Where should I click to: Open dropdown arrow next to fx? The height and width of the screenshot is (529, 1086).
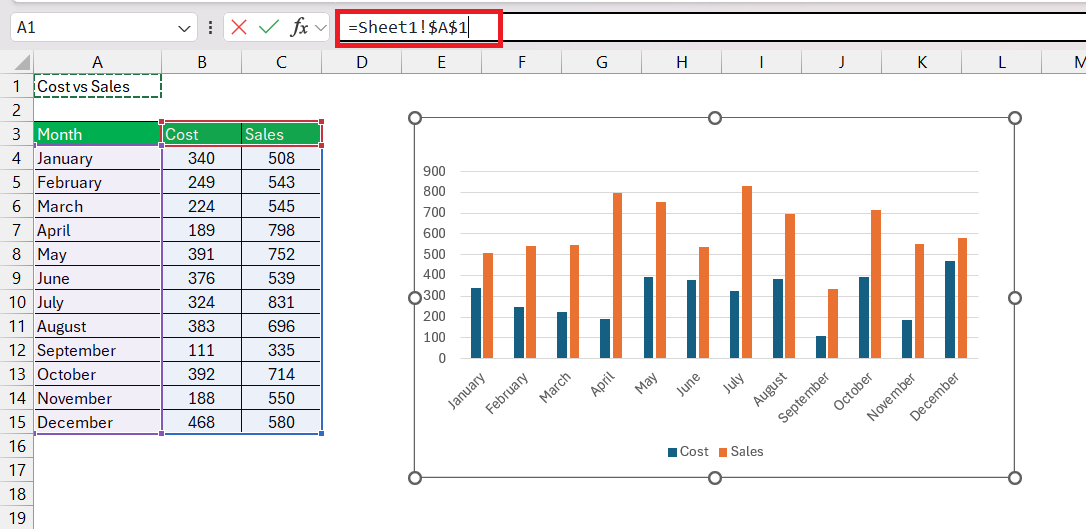[320, 28]
